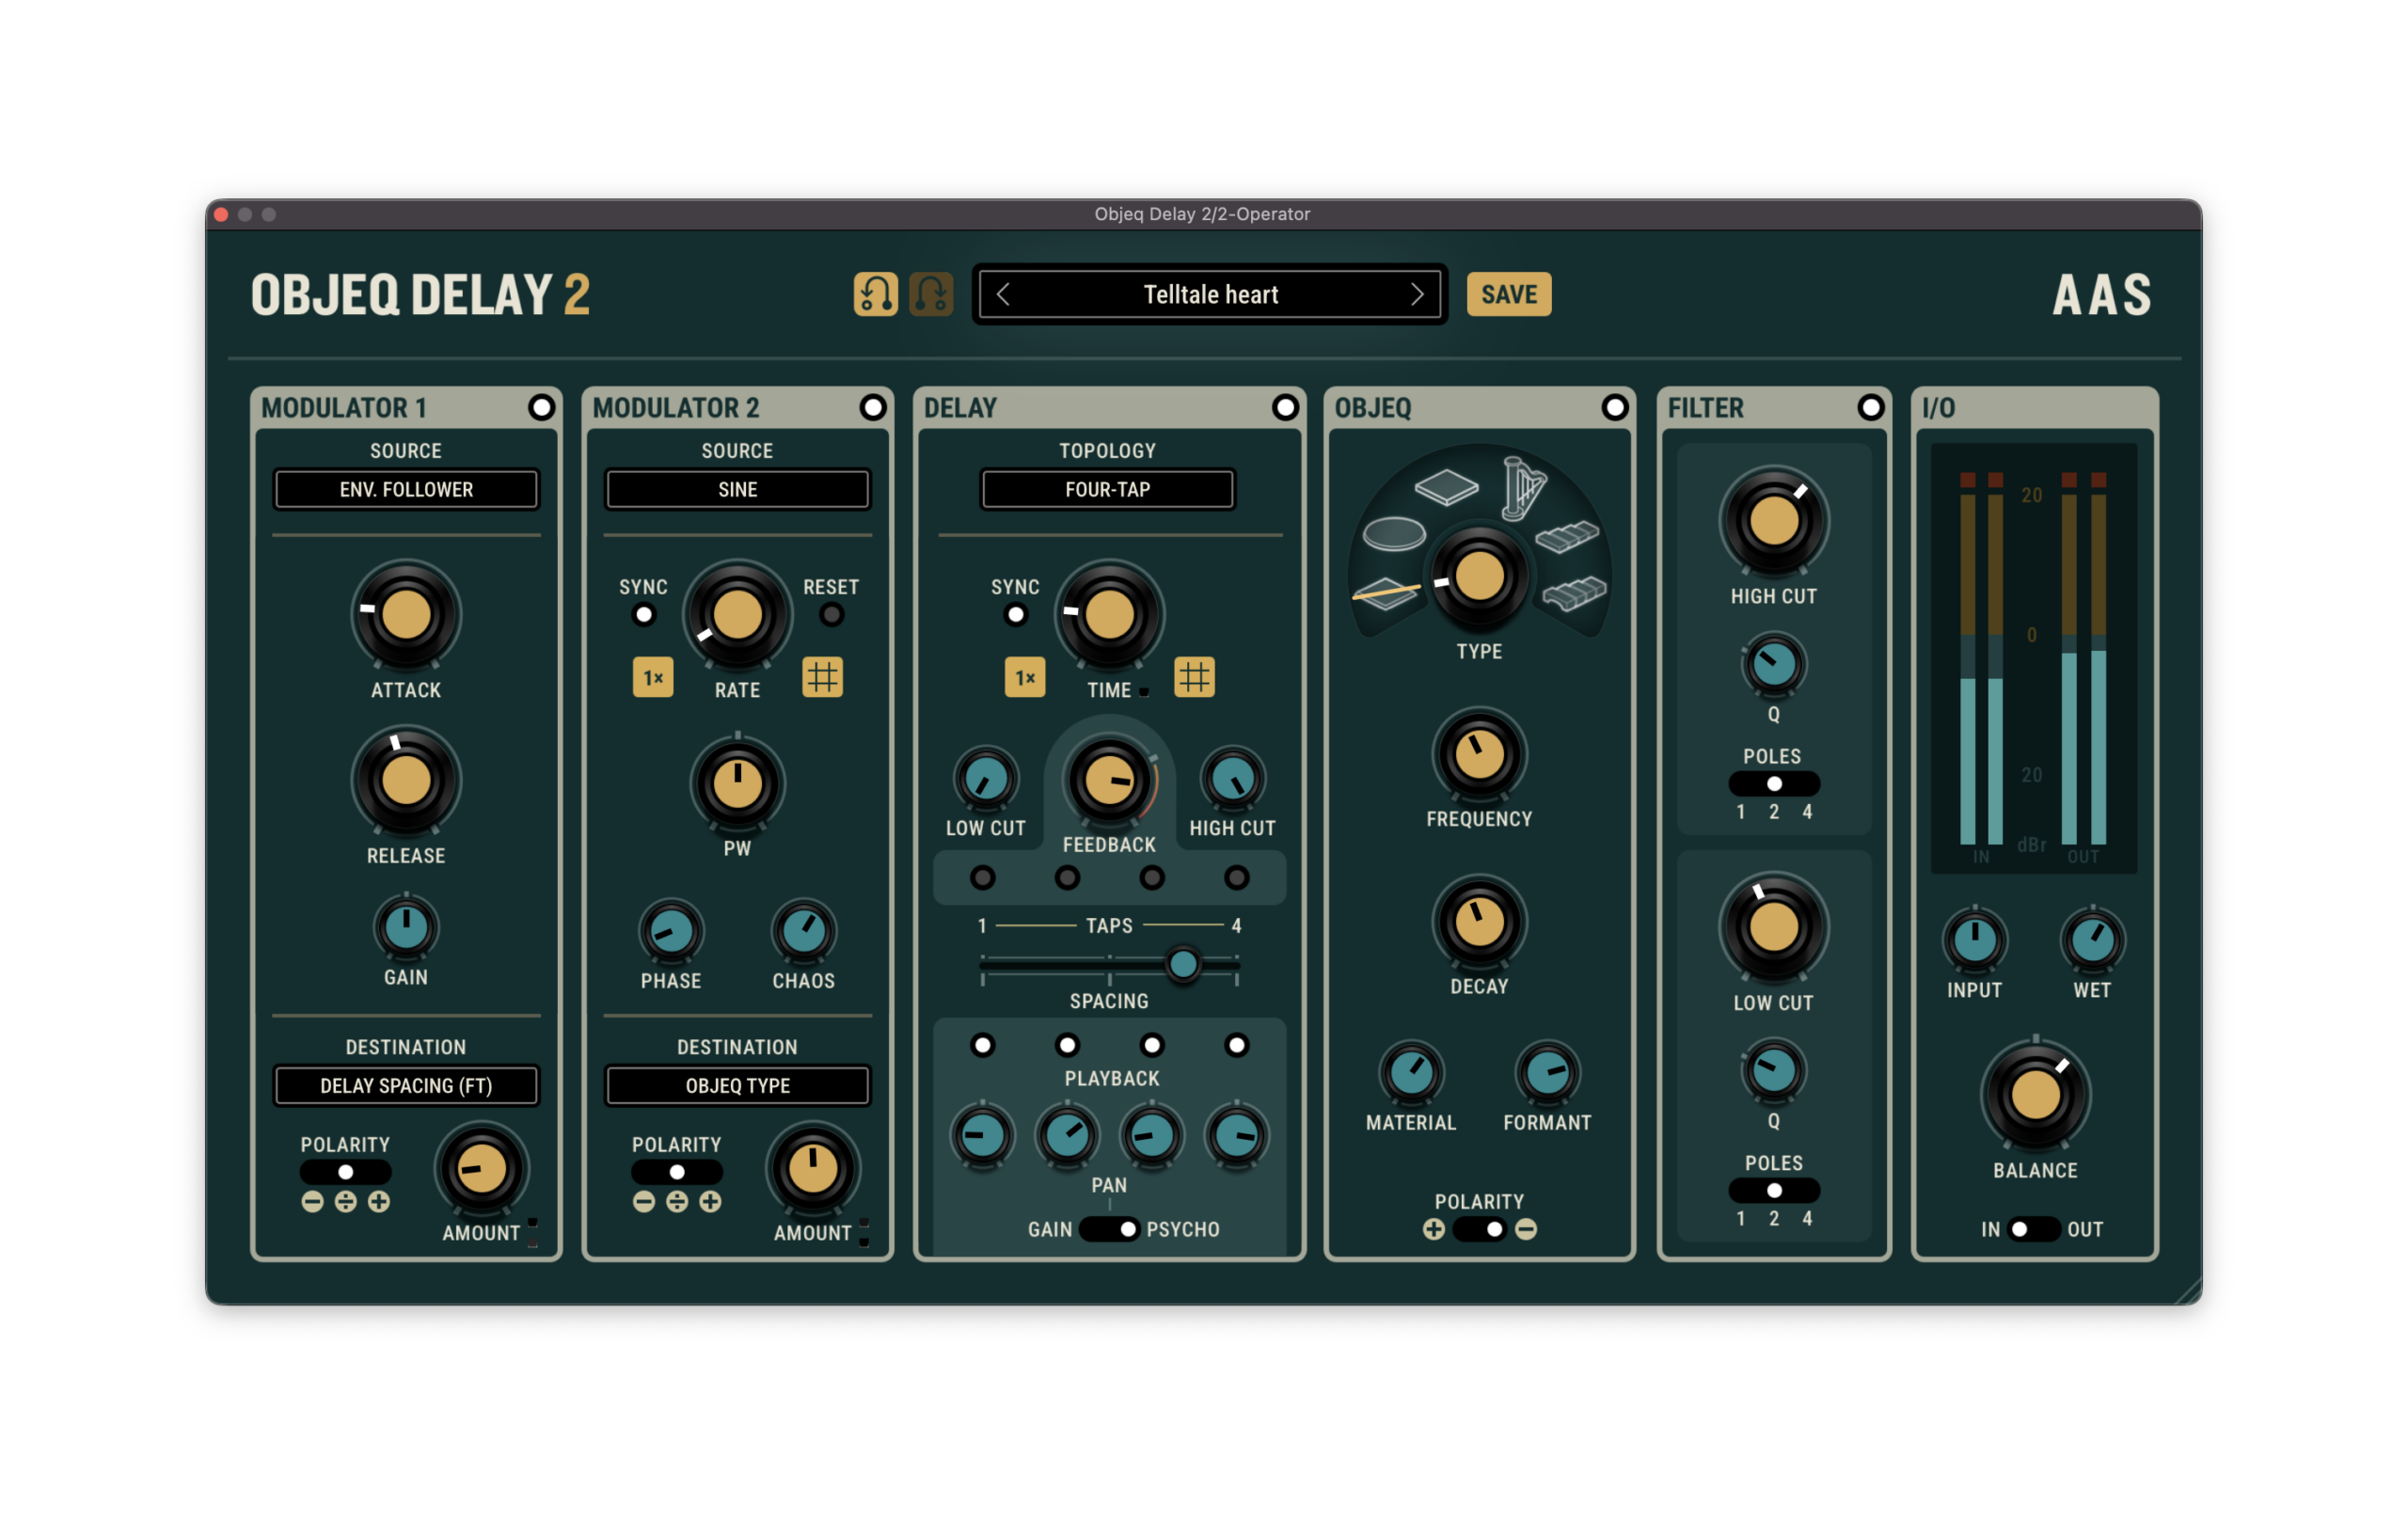The width and height of the screenshot is (2408, 1517).
Task: Click the 1x time multiplier in the Delay section
Action: tap(1024, 677)
